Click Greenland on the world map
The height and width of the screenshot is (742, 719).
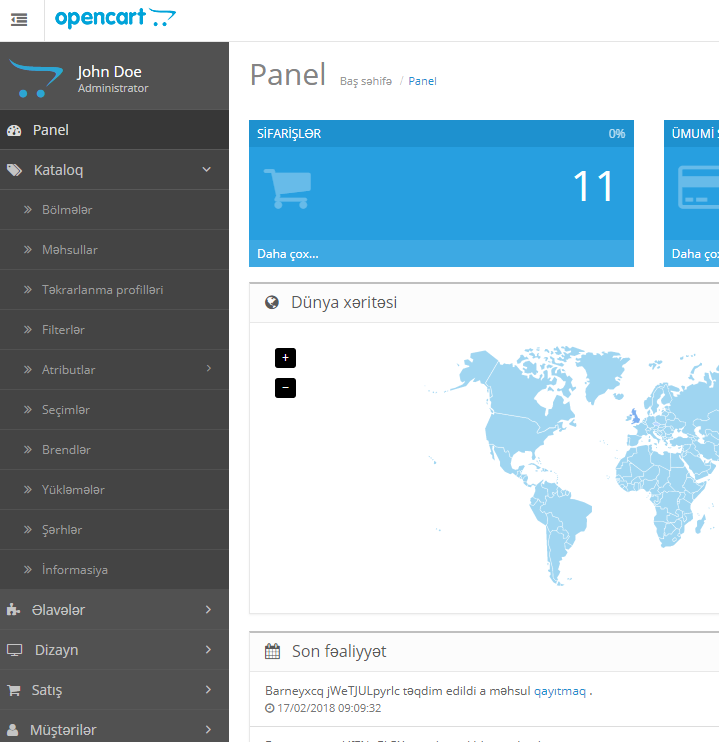pos(602,374)
